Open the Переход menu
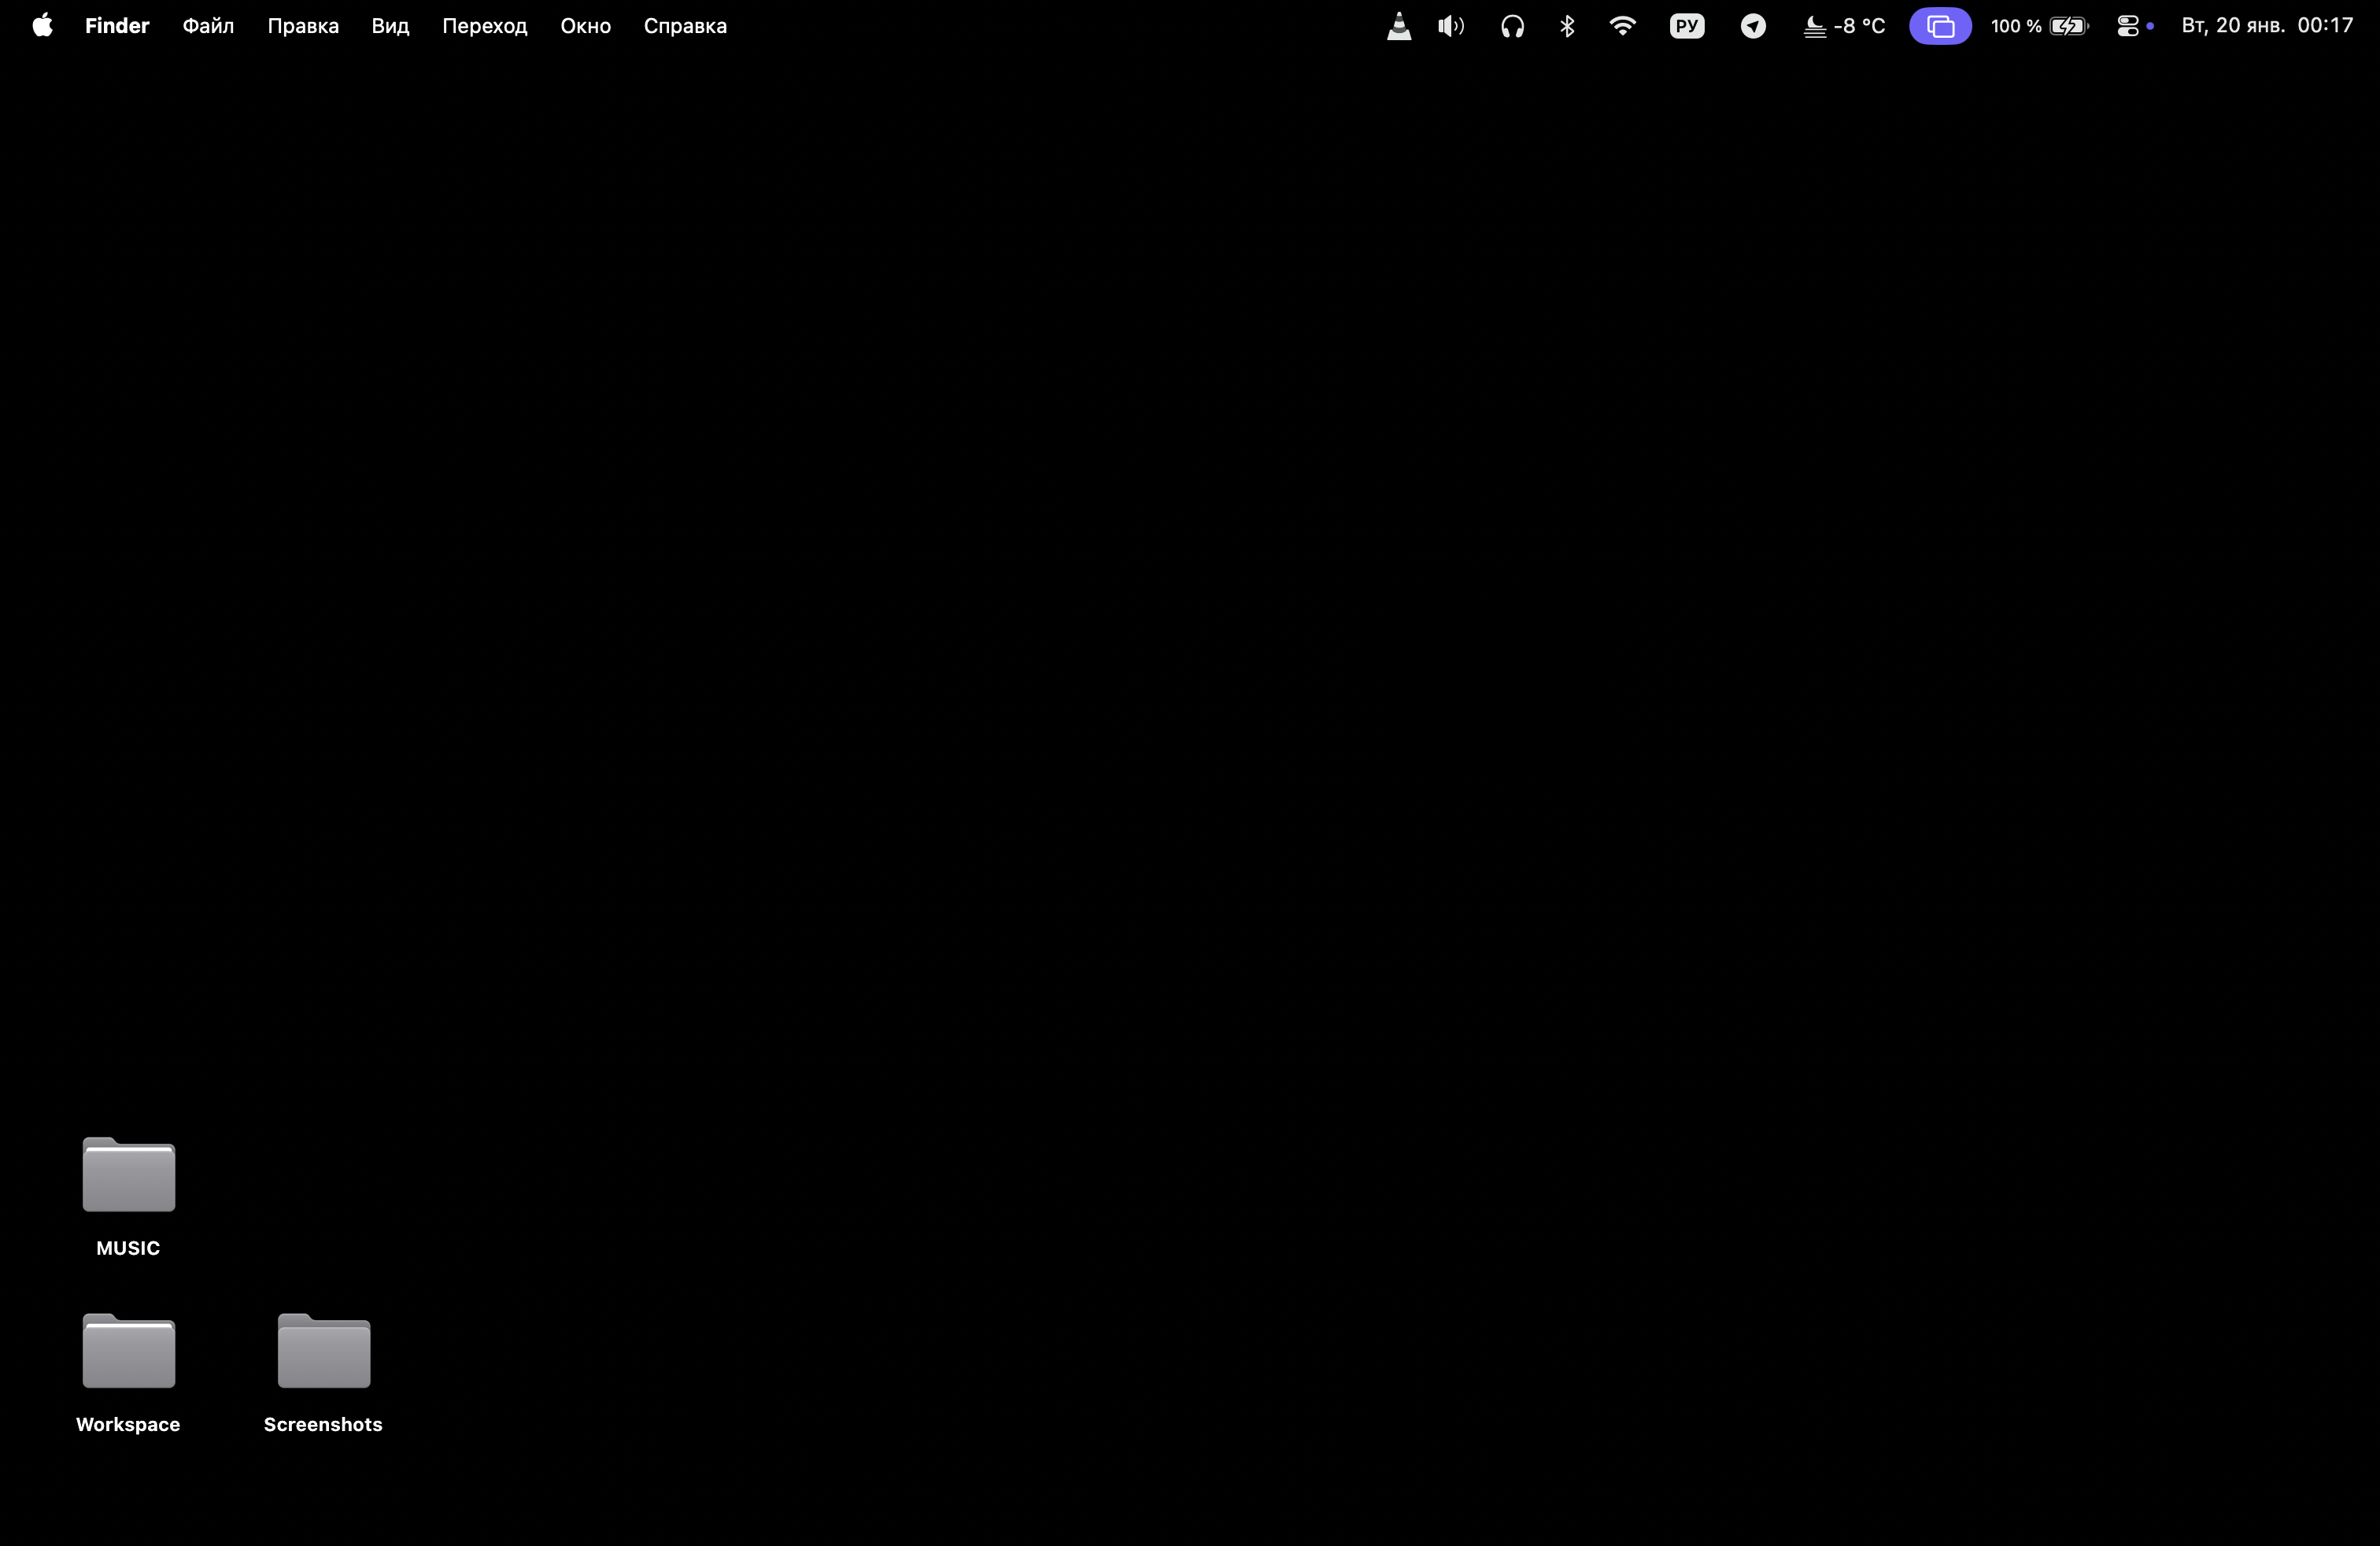Viewport: 2380px width, 1546px height. click(485, 26)
